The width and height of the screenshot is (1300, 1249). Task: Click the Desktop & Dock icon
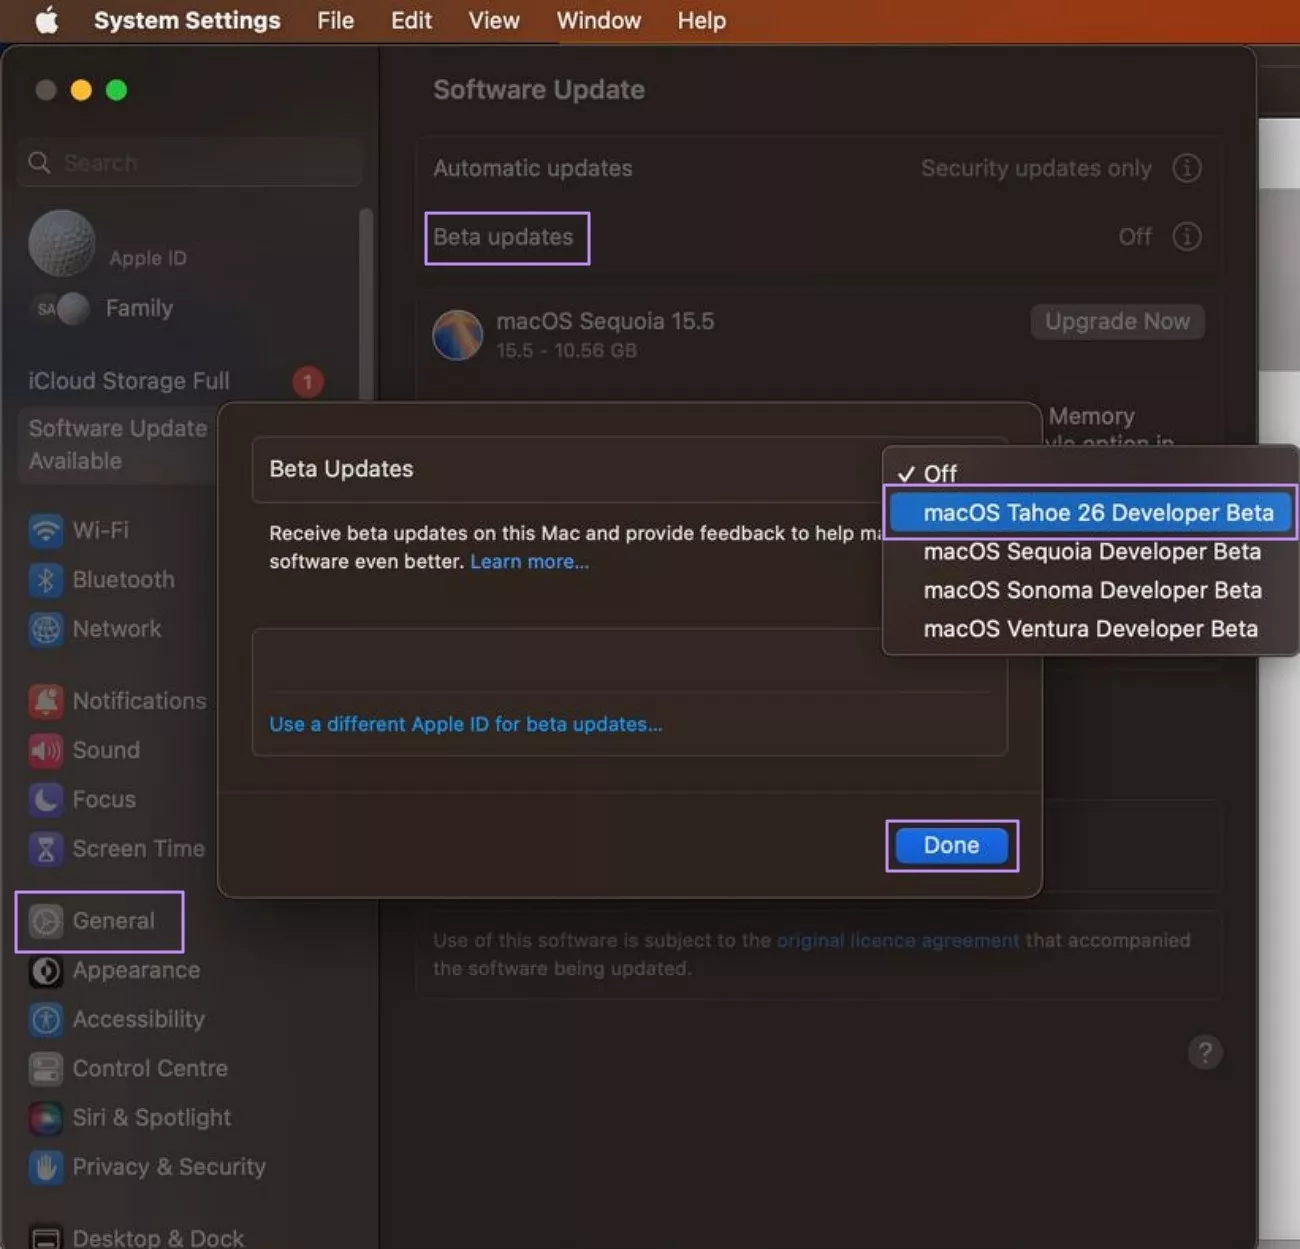[x=46, y=1238]
